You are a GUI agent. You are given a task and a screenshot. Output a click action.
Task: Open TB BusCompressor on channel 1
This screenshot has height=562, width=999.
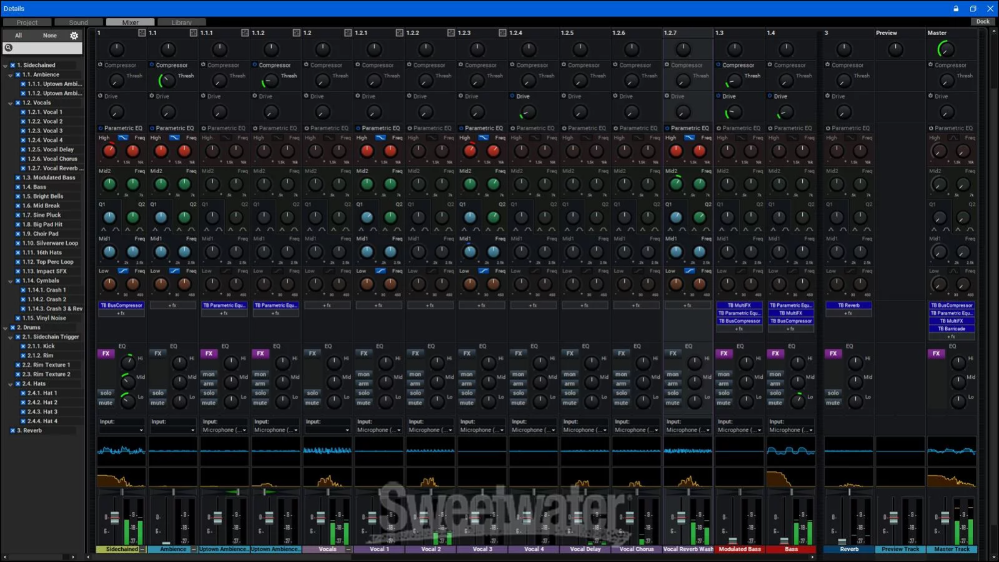pyautogui.click(x=121, y=305)
